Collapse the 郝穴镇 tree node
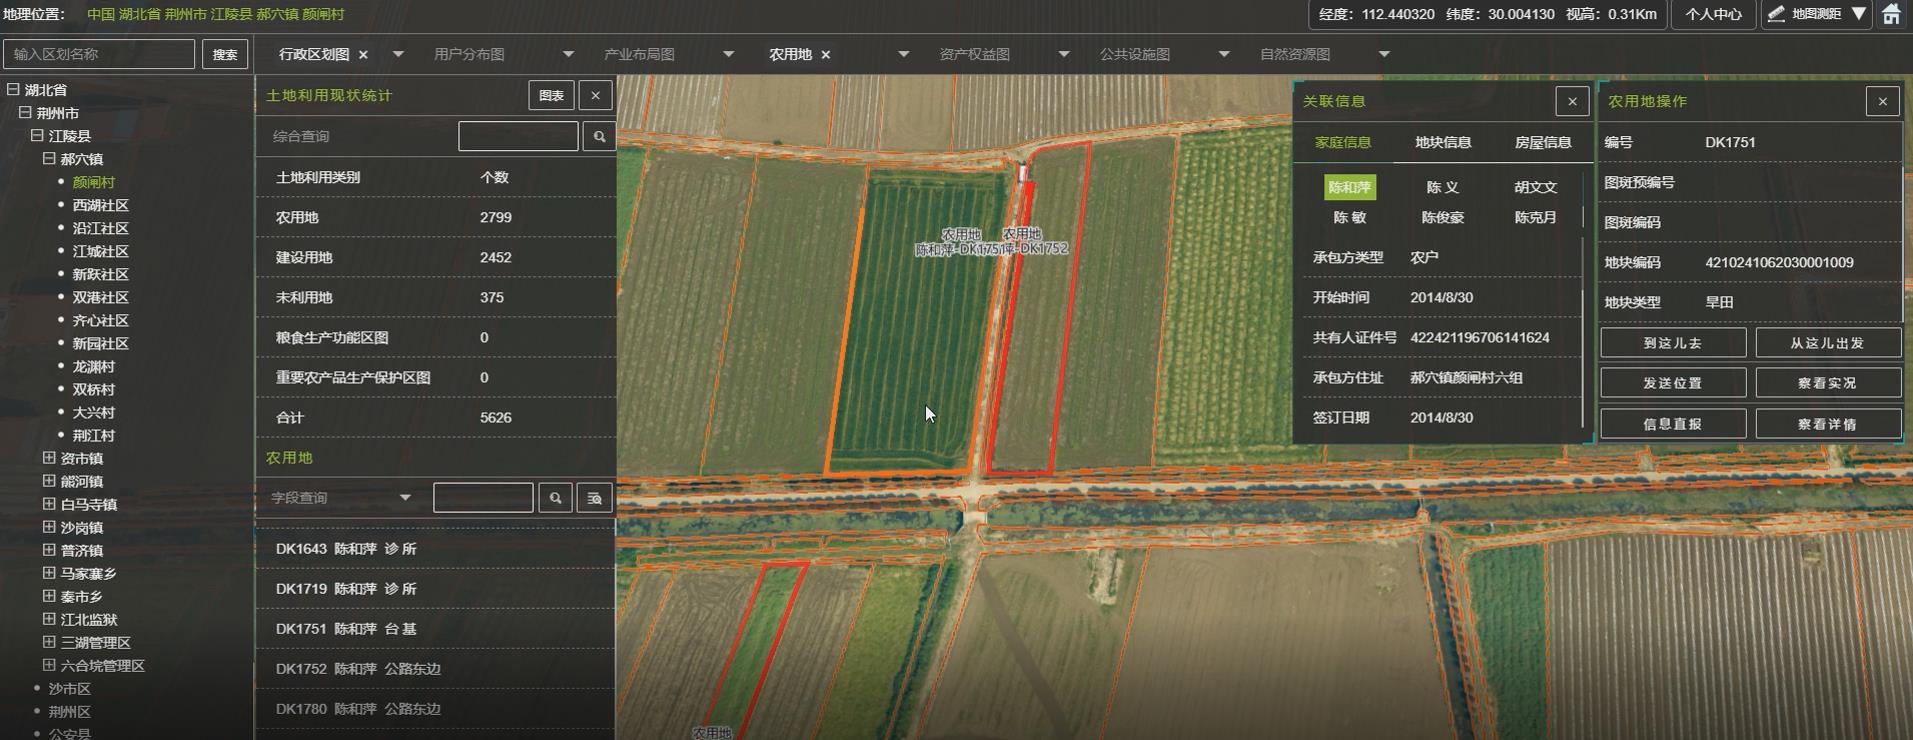Image resolution: width=1913 pixels, height=740 pixels. click(x=49, y=158)
